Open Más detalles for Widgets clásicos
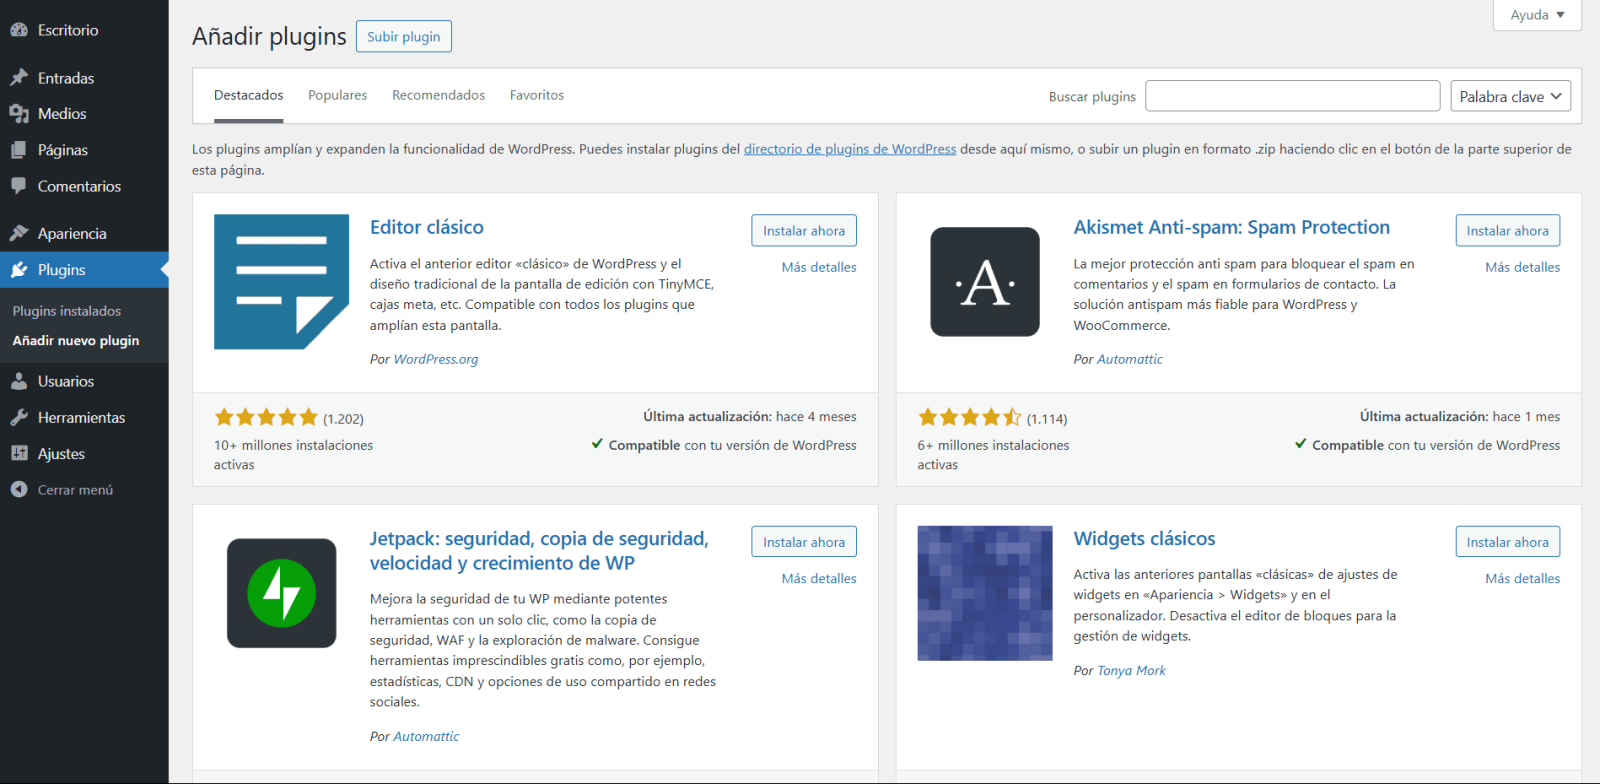The height and width of the screenshot is (784, 1600). (1522, 578)
